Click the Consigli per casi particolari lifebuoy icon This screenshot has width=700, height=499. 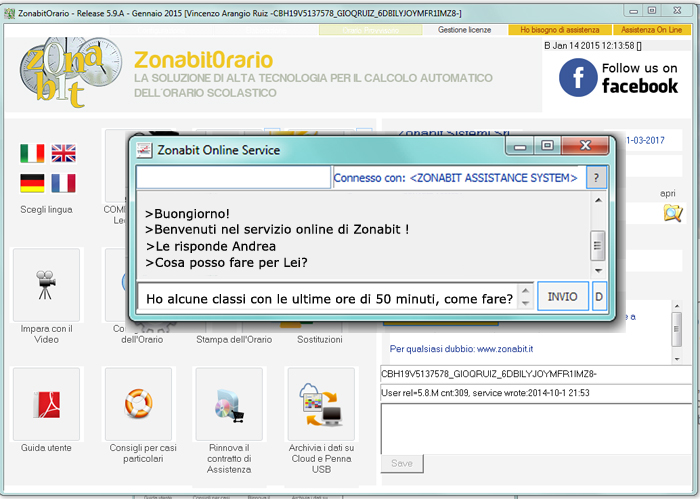(x=138, y=403)
